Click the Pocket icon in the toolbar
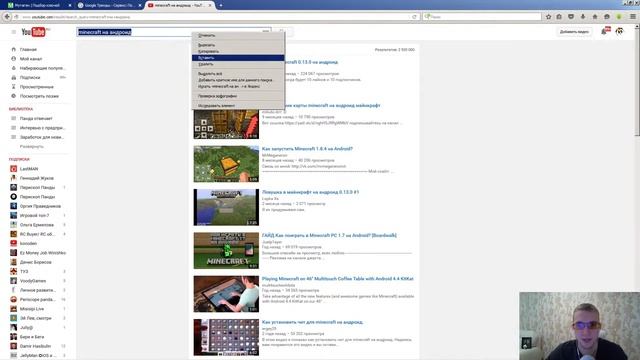 click(x=571, y=17)
